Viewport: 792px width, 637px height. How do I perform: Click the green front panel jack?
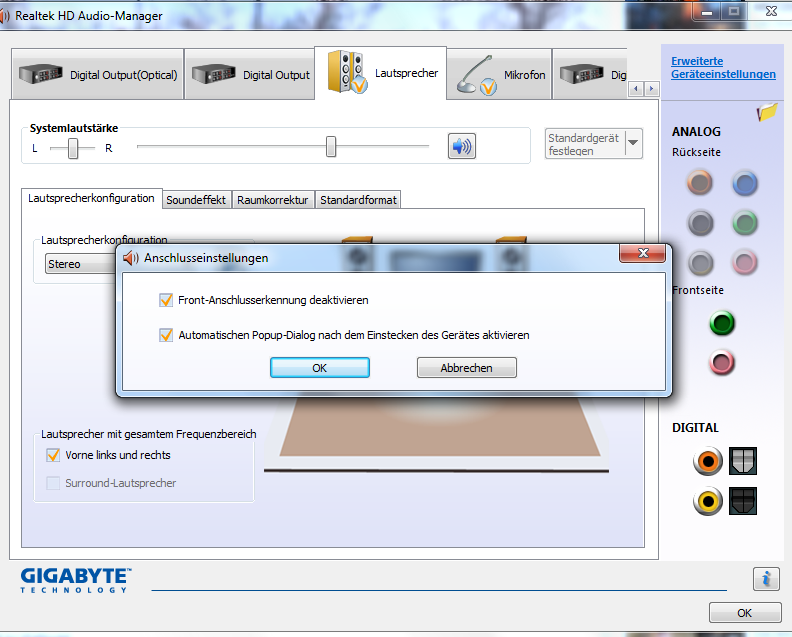coord(722,323)
